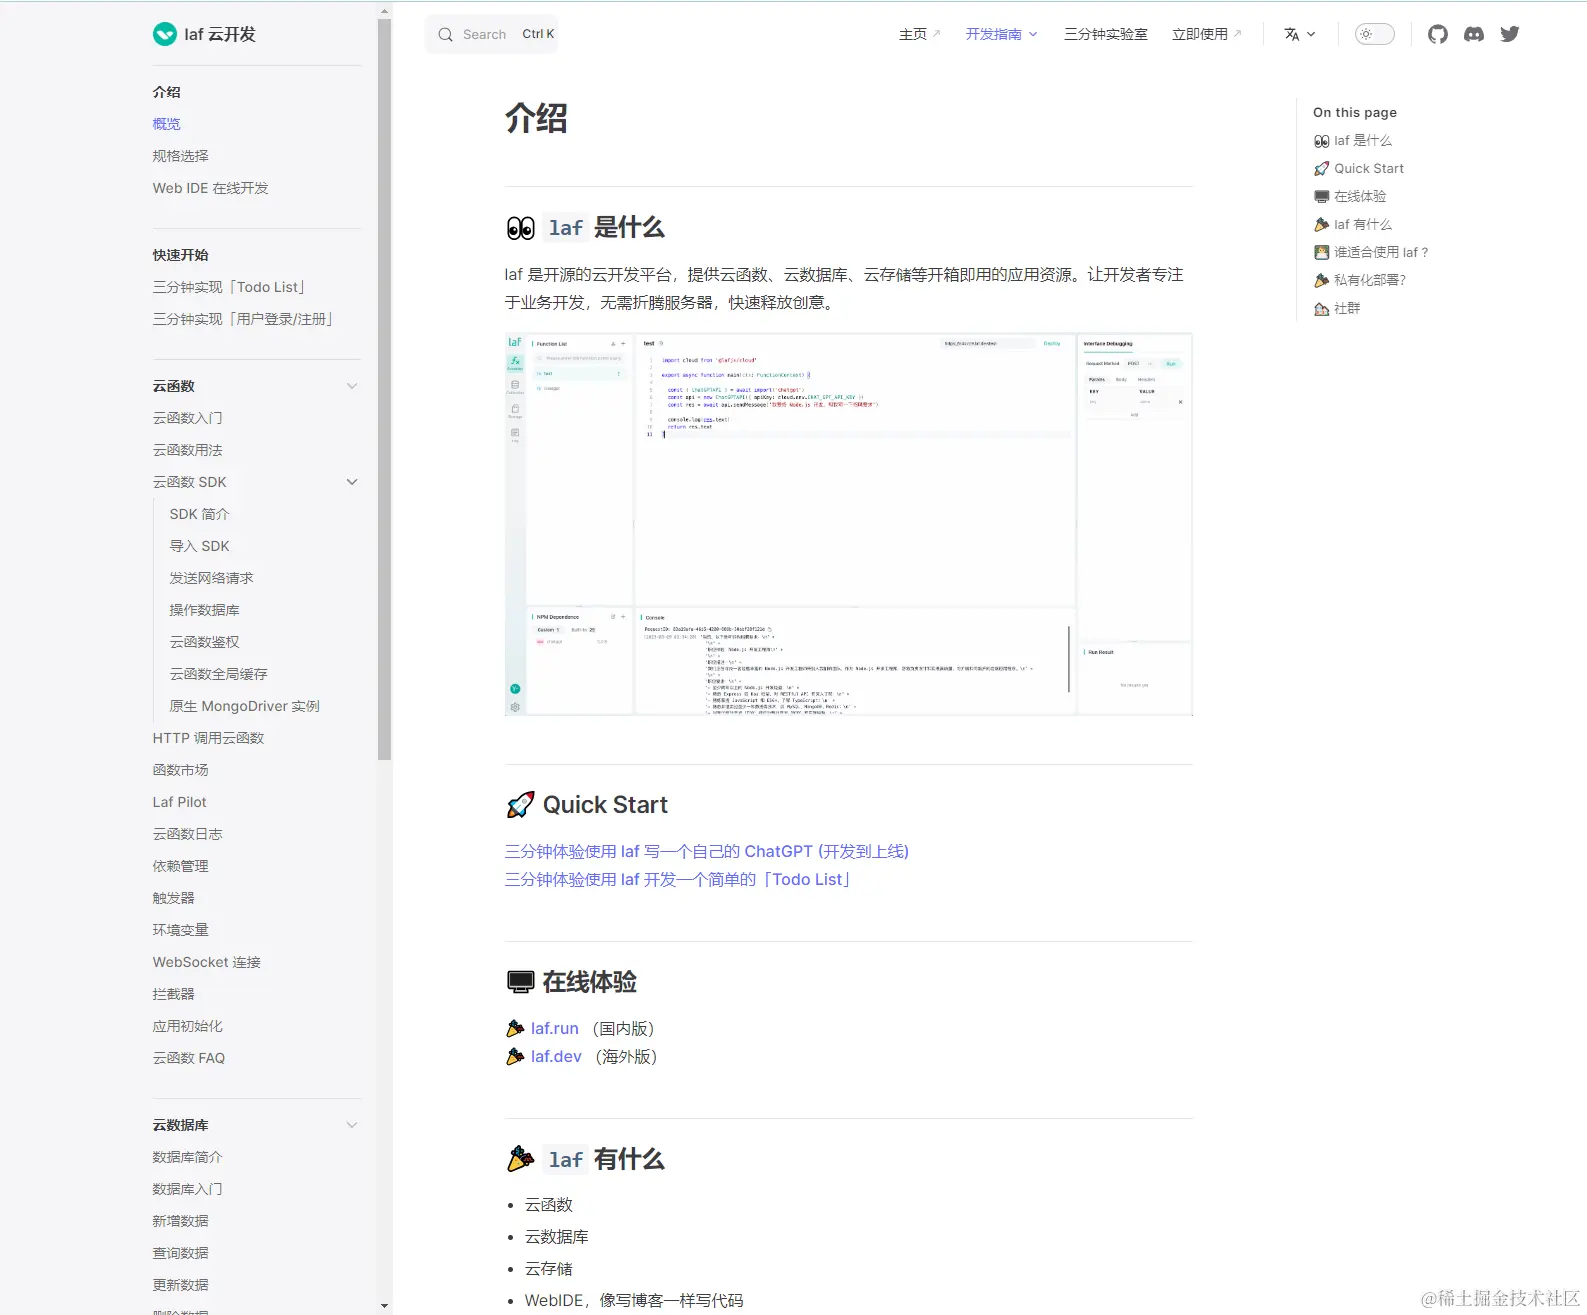Jump to '私有化部署?' in page outline
The image size is (1587, 1315).
coord(1360,281)
